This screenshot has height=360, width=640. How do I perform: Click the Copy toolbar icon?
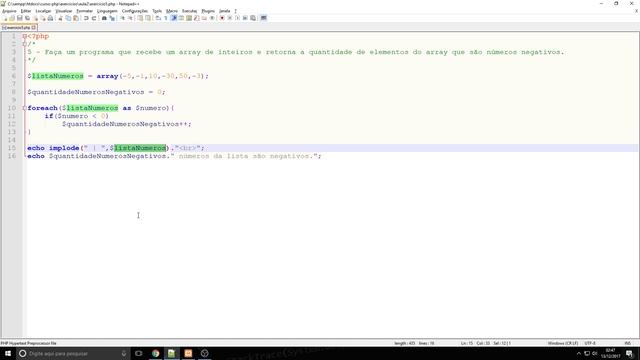coord(68,18)
